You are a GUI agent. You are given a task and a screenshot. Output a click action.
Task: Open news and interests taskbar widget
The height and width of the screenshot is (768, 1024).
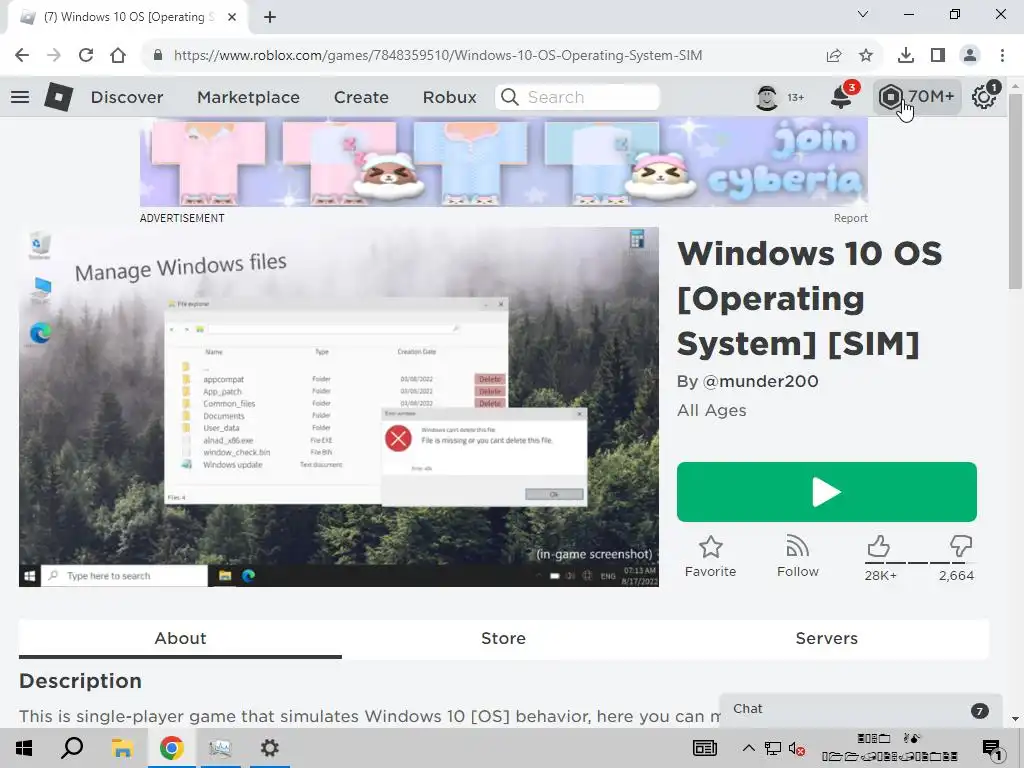[x=705, y=748]
